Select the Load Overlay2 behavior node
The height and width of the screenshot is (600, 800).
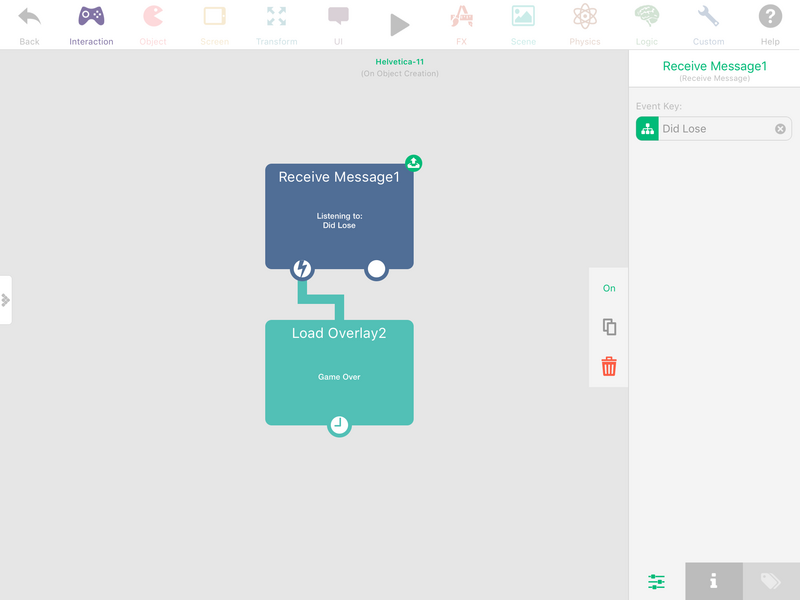[x=339, y=372]
